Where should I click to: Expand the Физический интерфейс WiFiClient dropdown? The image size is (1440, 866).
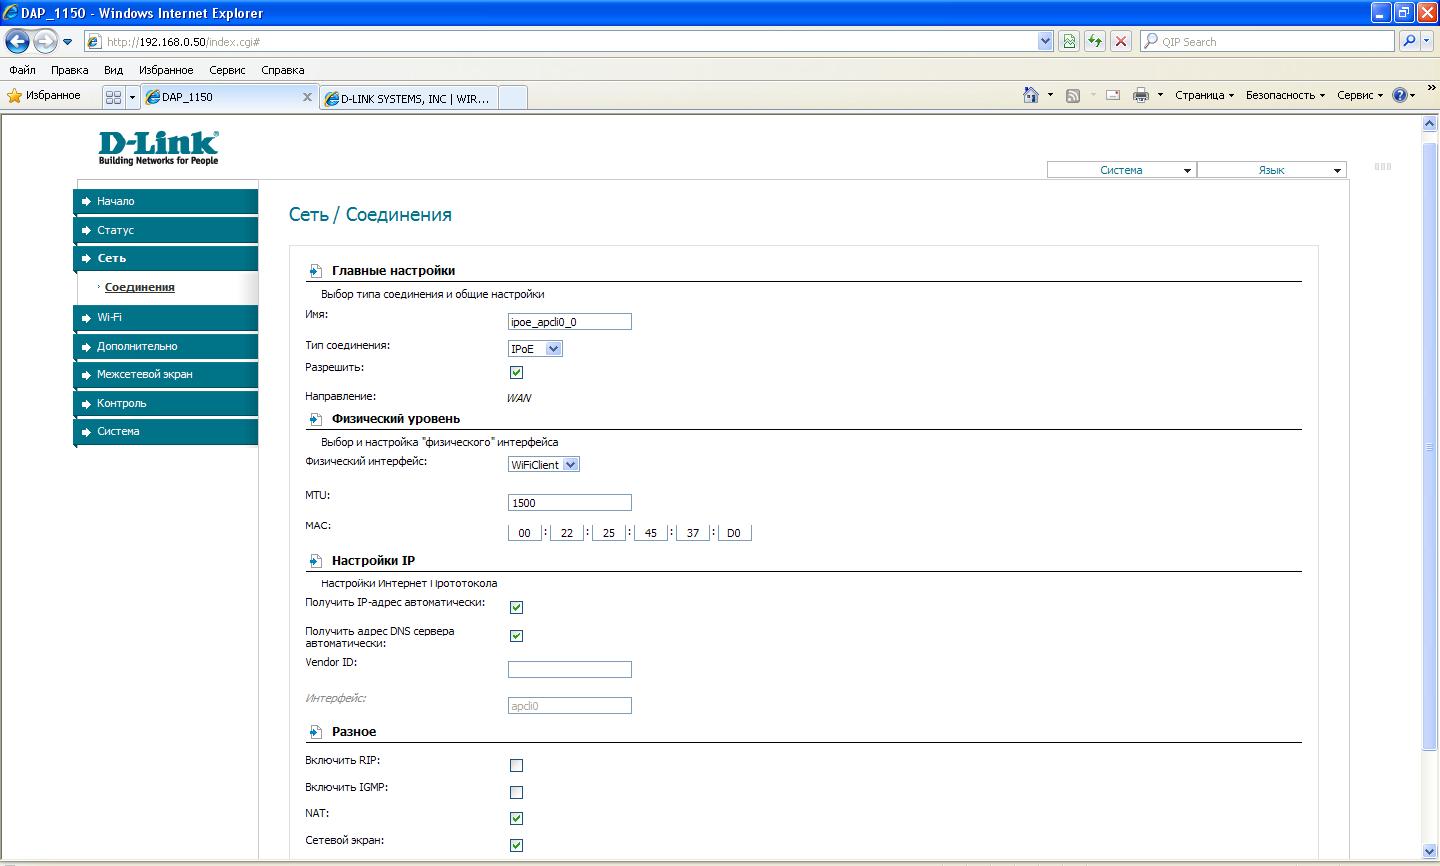click(544, 465)
